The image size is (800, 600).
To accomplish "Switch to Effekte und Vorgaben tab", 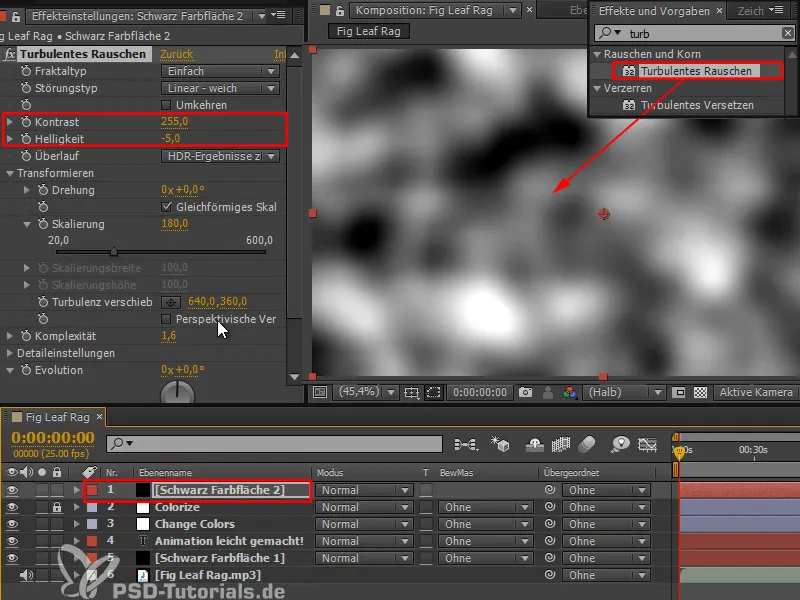I will [654, 11].
